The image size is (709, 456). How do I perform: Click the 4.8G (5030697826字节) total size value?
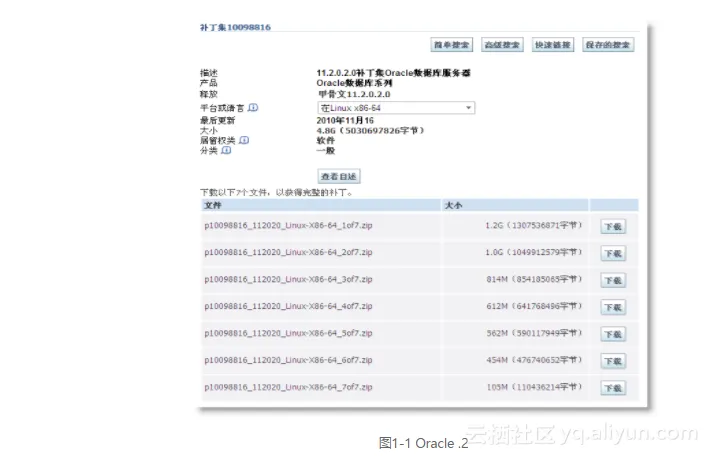tap(370, 131)
